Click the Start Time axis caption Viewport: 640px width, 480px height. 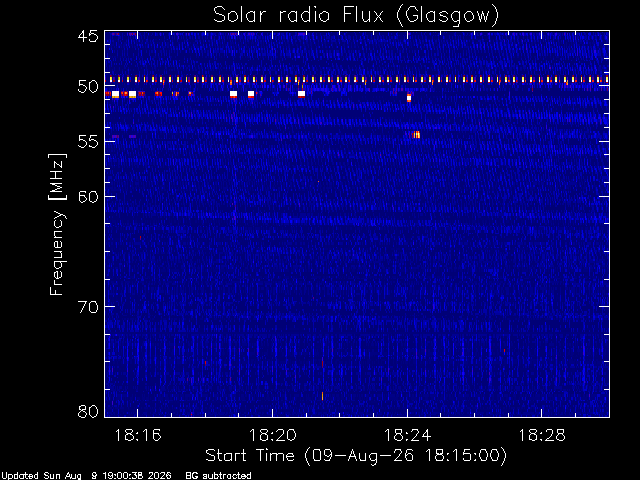[x=356, y=456]
